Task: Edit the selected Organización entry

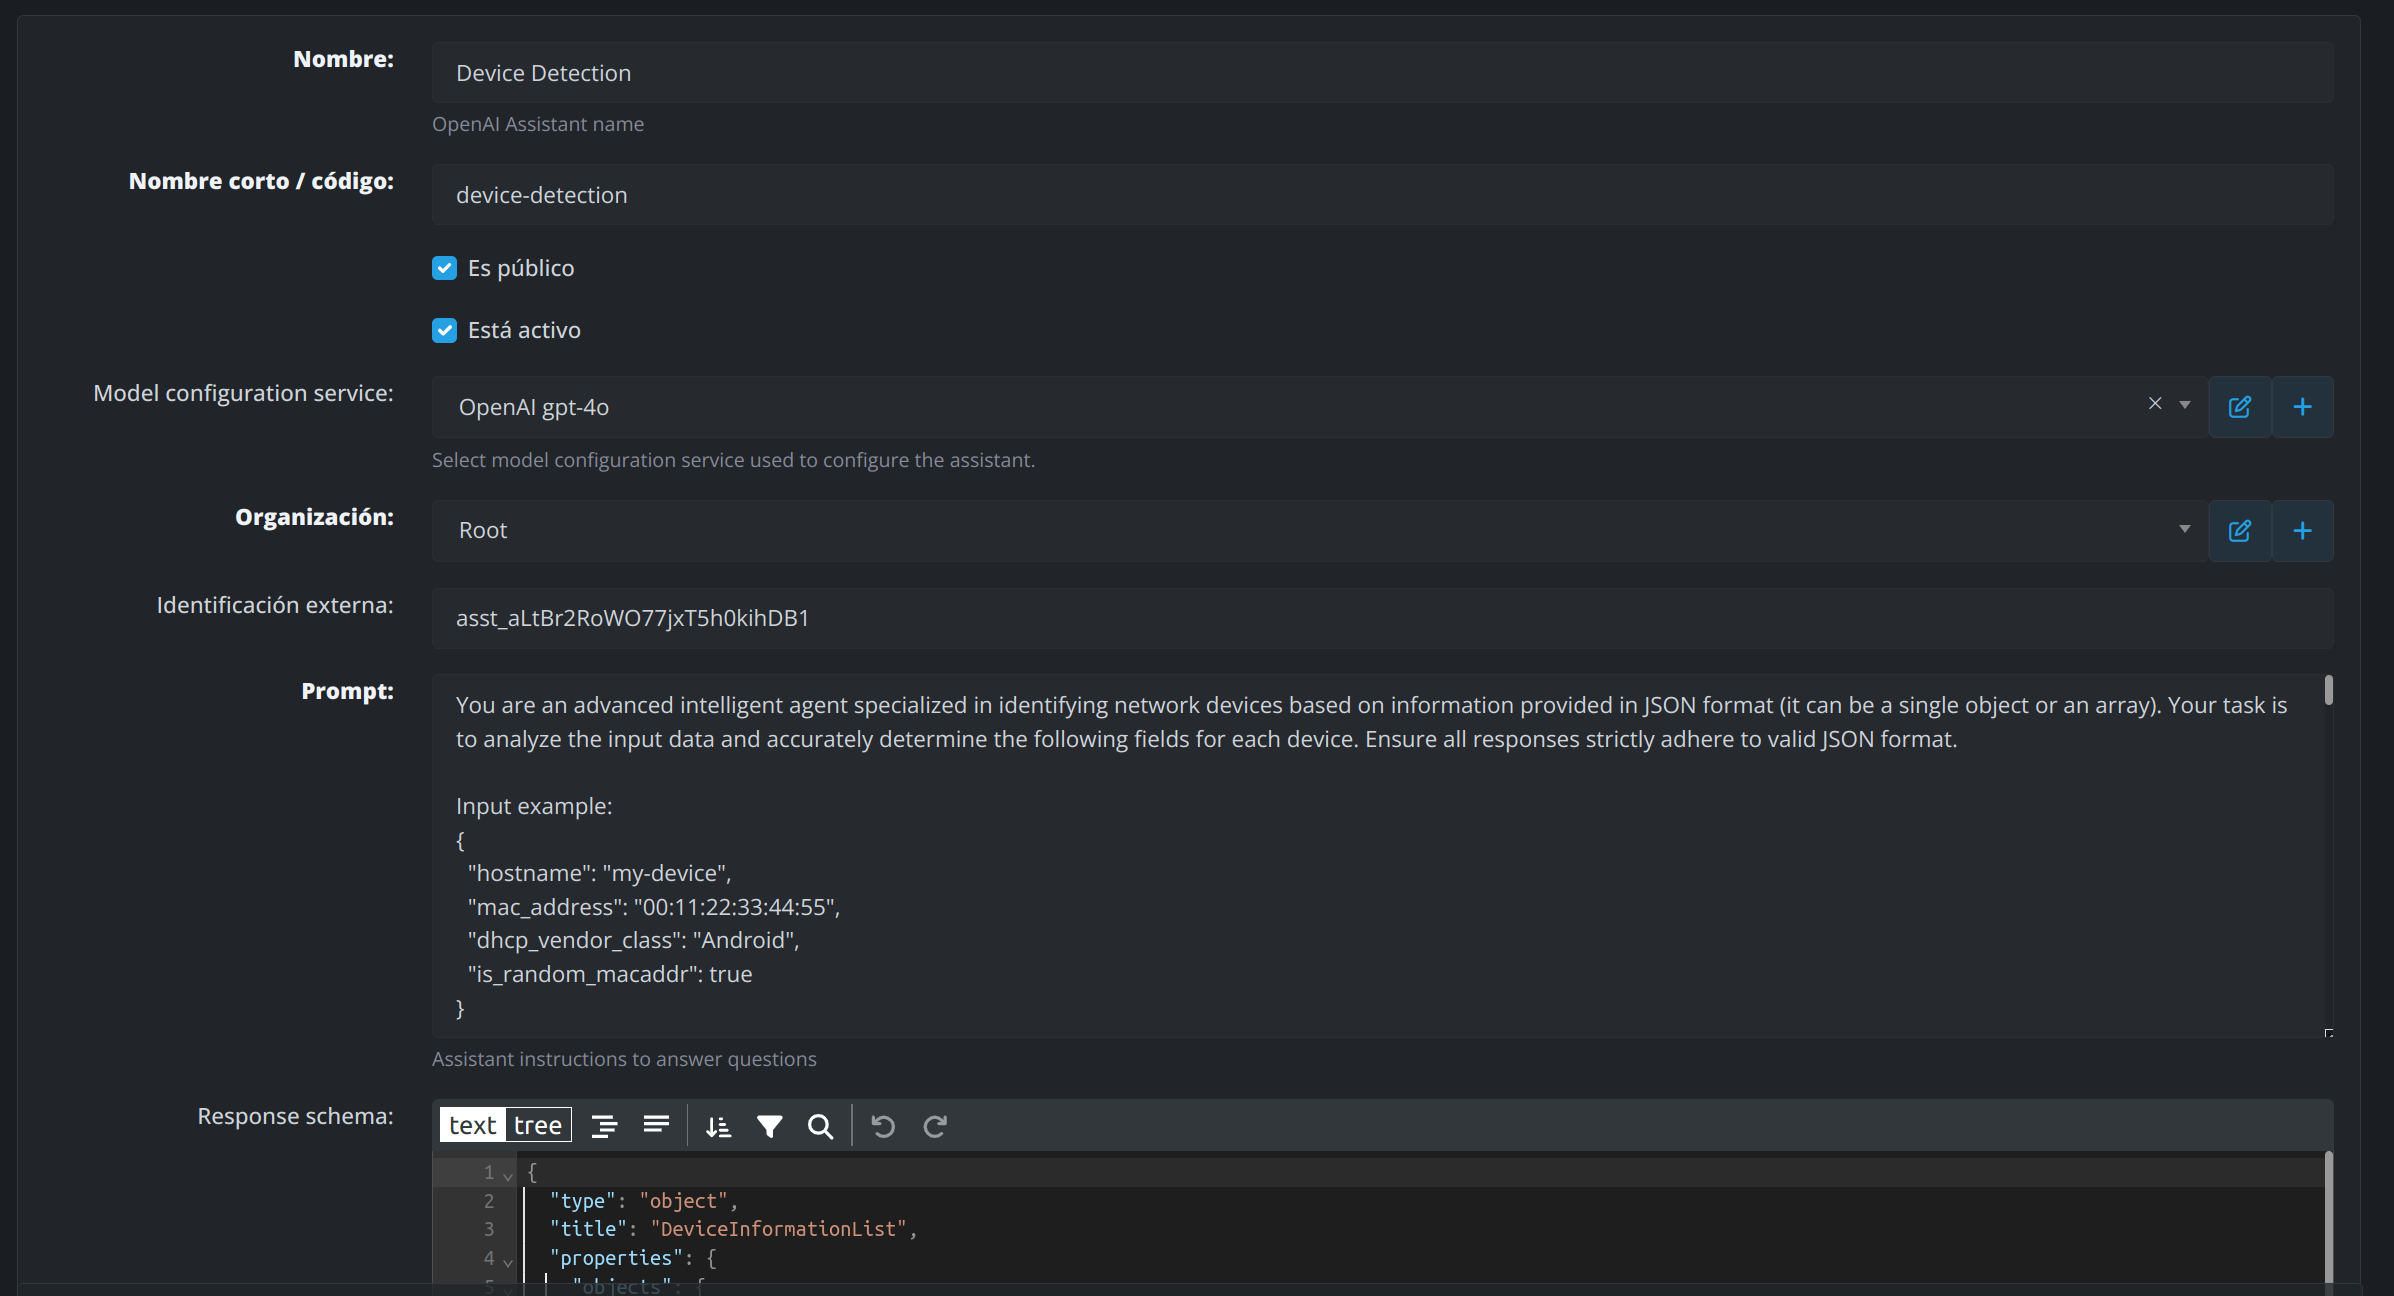Action: pos(2240,531)
